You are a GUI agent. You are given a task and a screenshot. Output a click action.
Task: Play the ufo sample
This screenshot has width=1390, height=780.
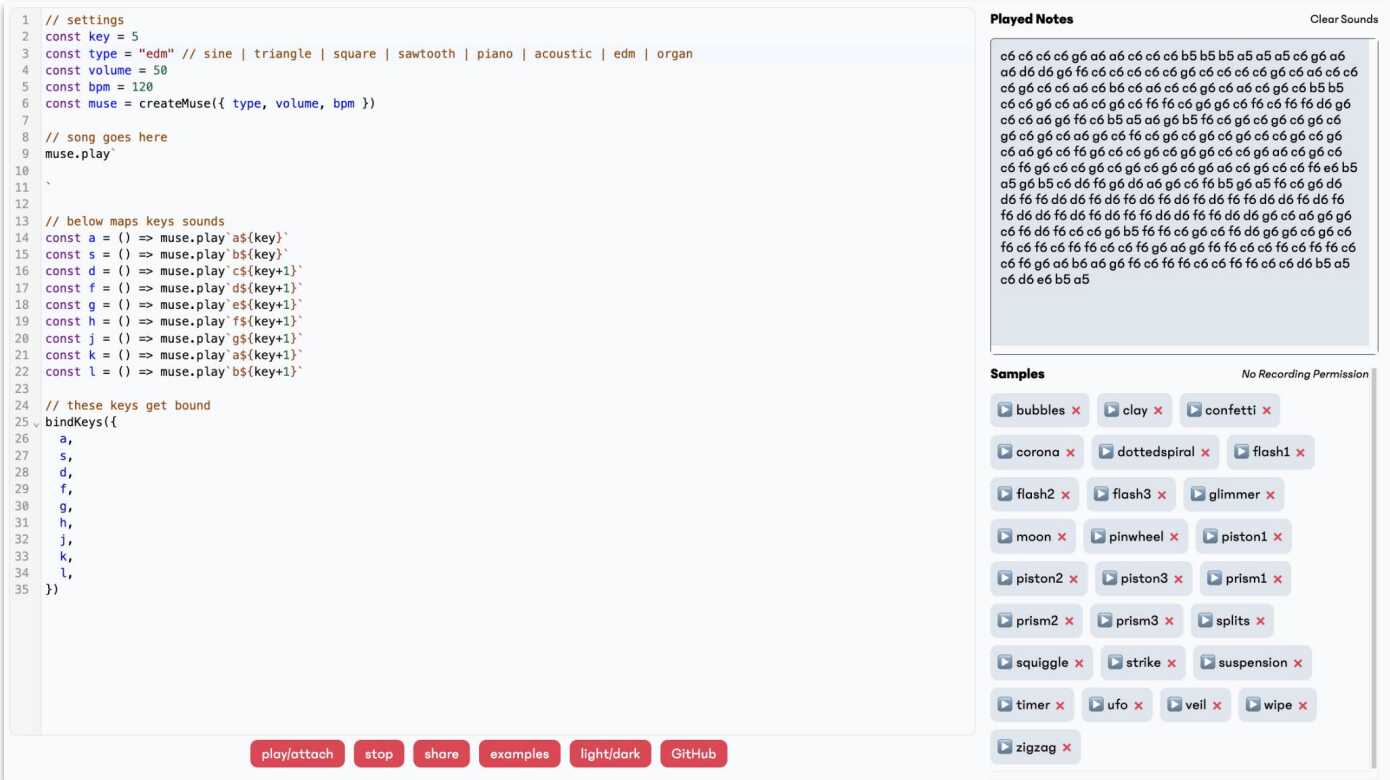1096,705
